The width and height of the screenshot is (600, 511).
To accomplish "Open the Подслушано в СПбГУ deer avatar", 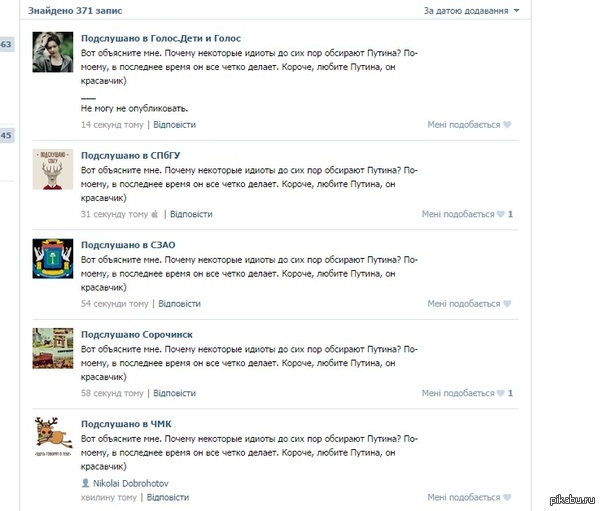I will (53, 169).
